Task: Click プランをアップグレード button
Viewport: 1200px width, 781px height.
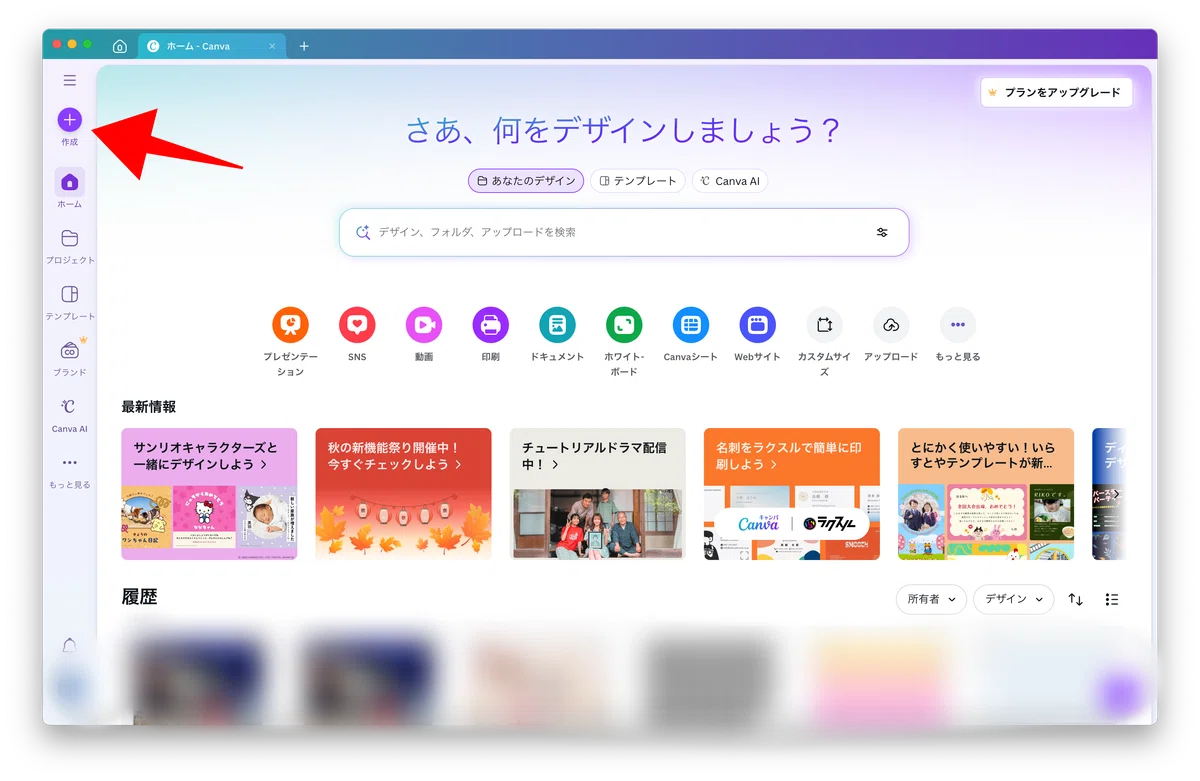Action: pos(1056,92)
